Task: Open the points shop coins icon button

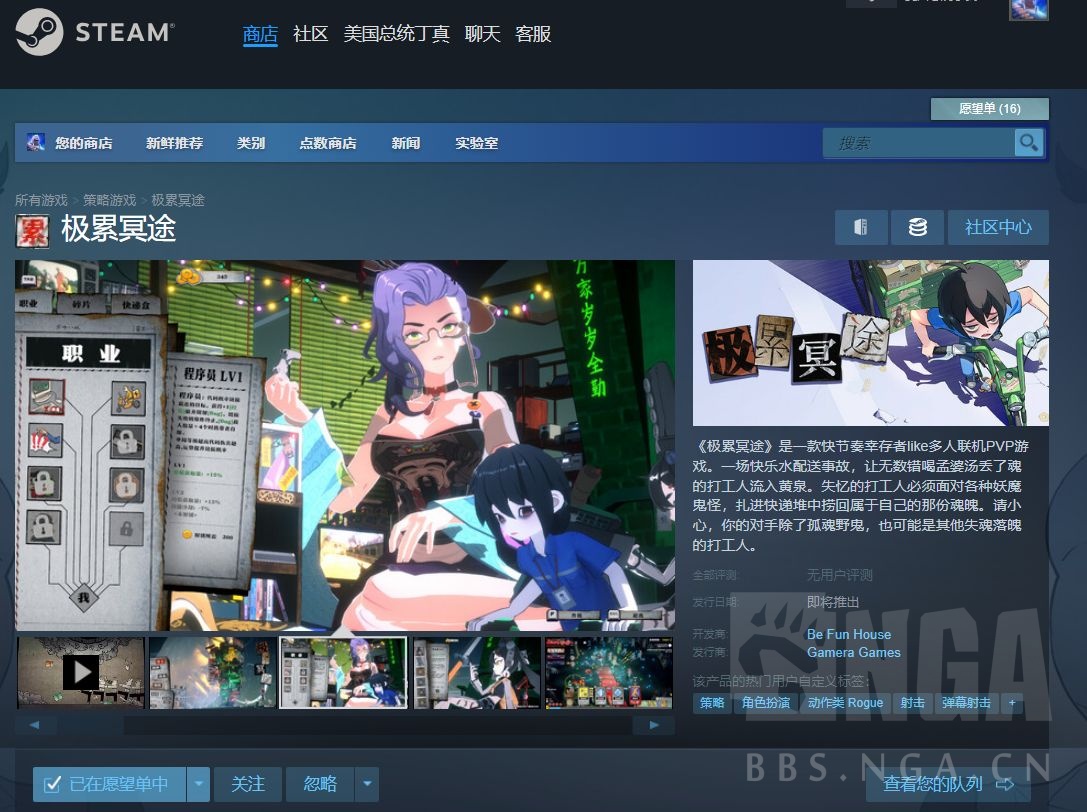Action: click(x=917, y=227)
